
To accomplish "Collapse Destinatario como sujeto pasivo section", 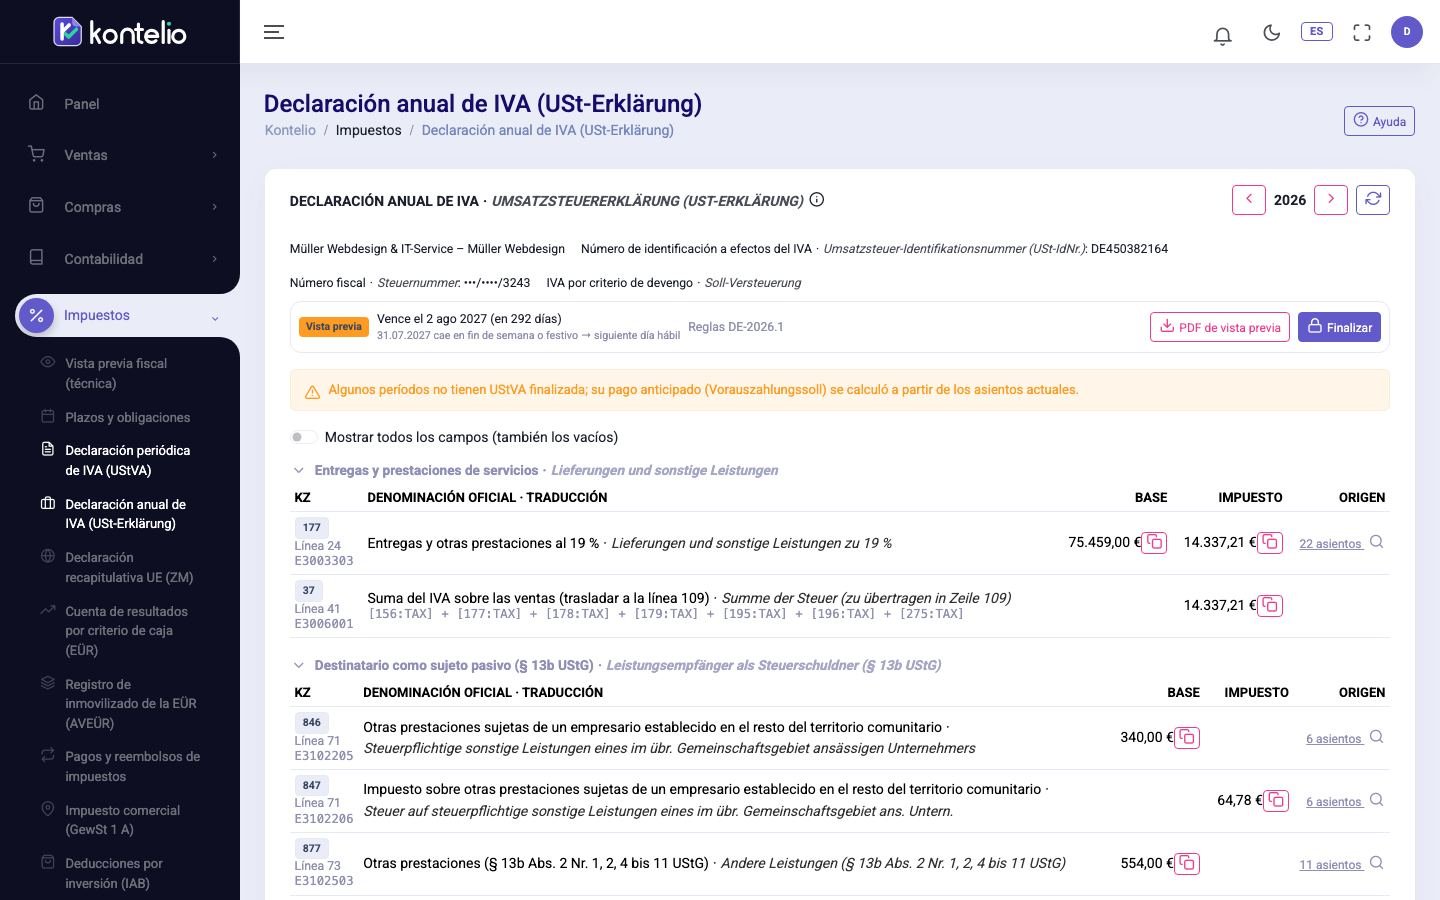I will pyautogui.click(x=298, y=665).
